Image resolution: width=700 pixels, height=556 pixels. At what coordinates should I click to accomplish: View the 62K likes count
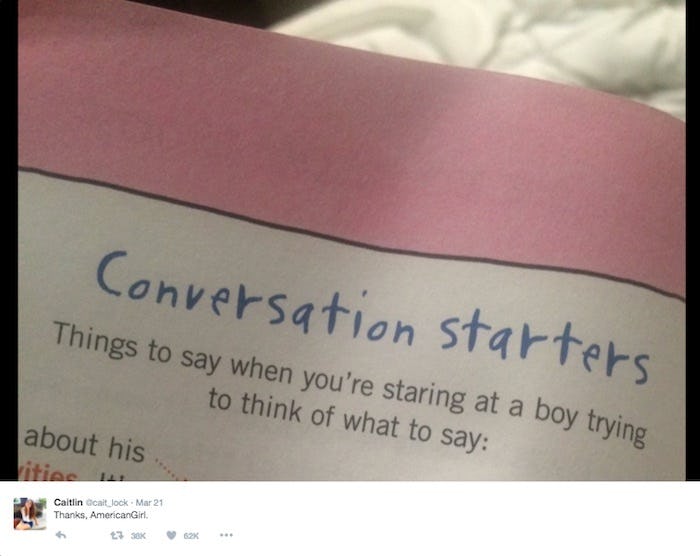pos(191,535)
